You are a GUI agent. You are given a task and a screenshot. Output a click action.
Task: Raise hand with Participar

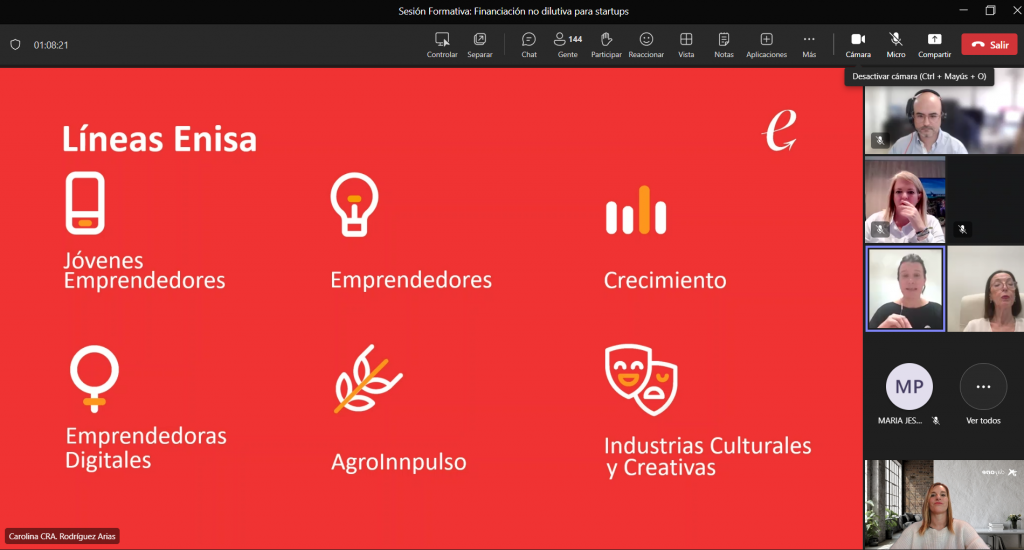click(606, 45)
